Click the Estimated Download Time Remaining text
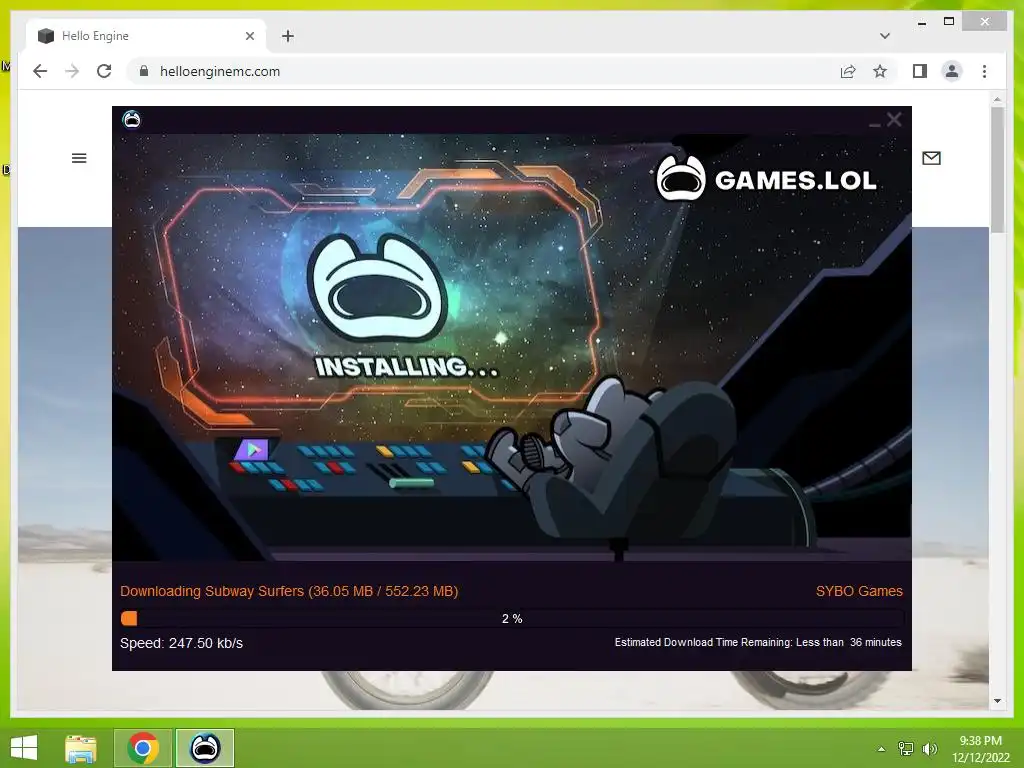The width and height of the screenshot is (1024, 768). click(758, 643)
